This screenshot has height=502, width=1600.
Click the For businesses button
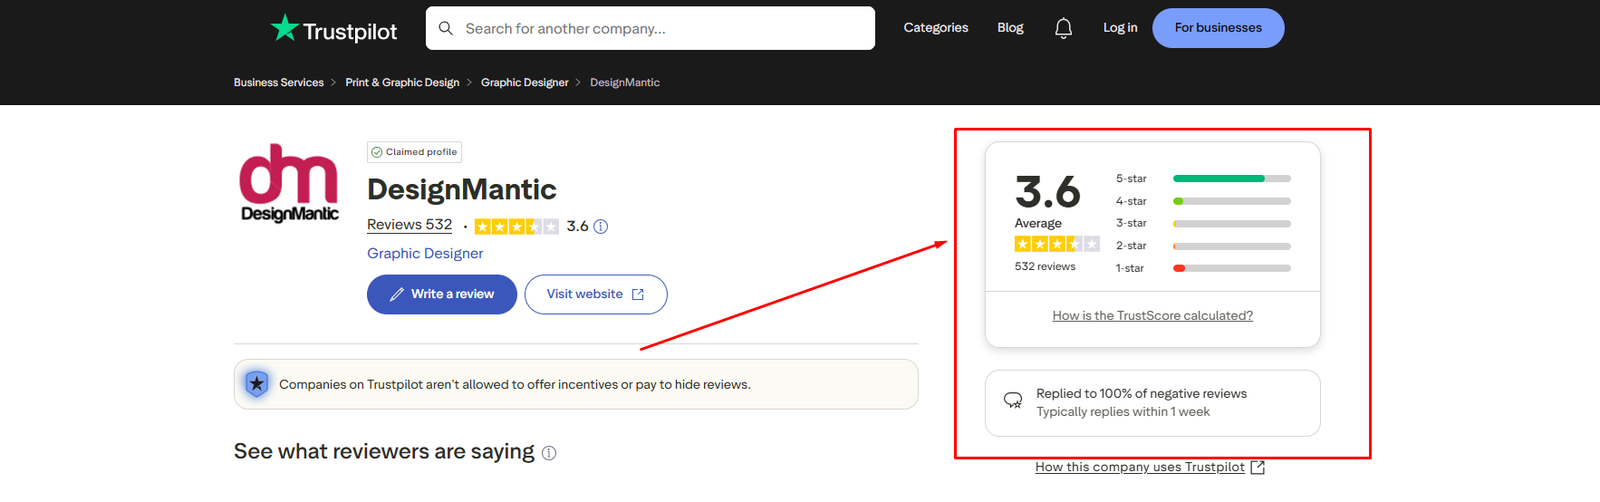pos(1218,28)
